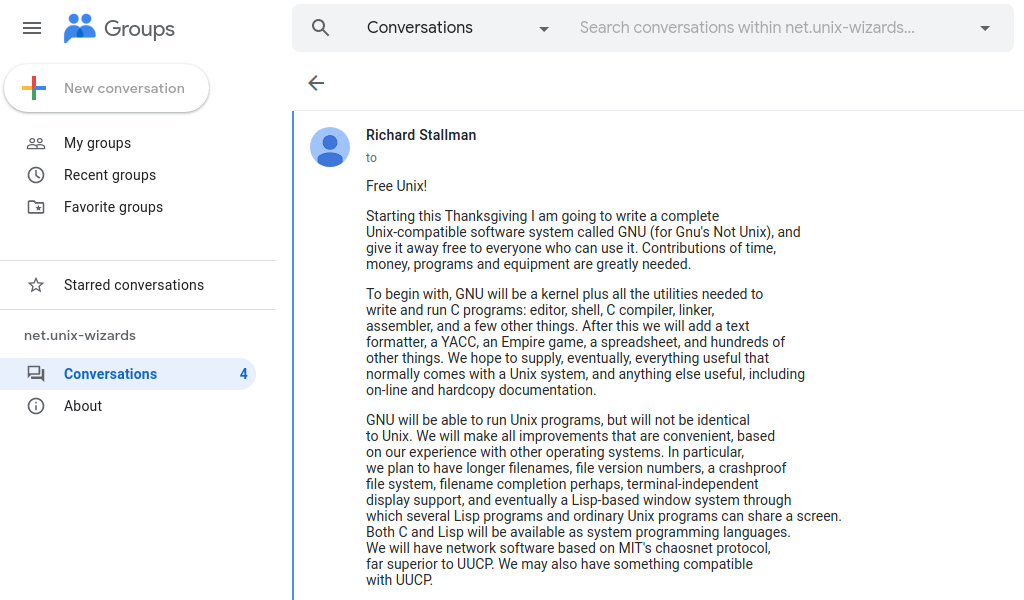Select Conversations in sidebar

(x=110, y=374)
